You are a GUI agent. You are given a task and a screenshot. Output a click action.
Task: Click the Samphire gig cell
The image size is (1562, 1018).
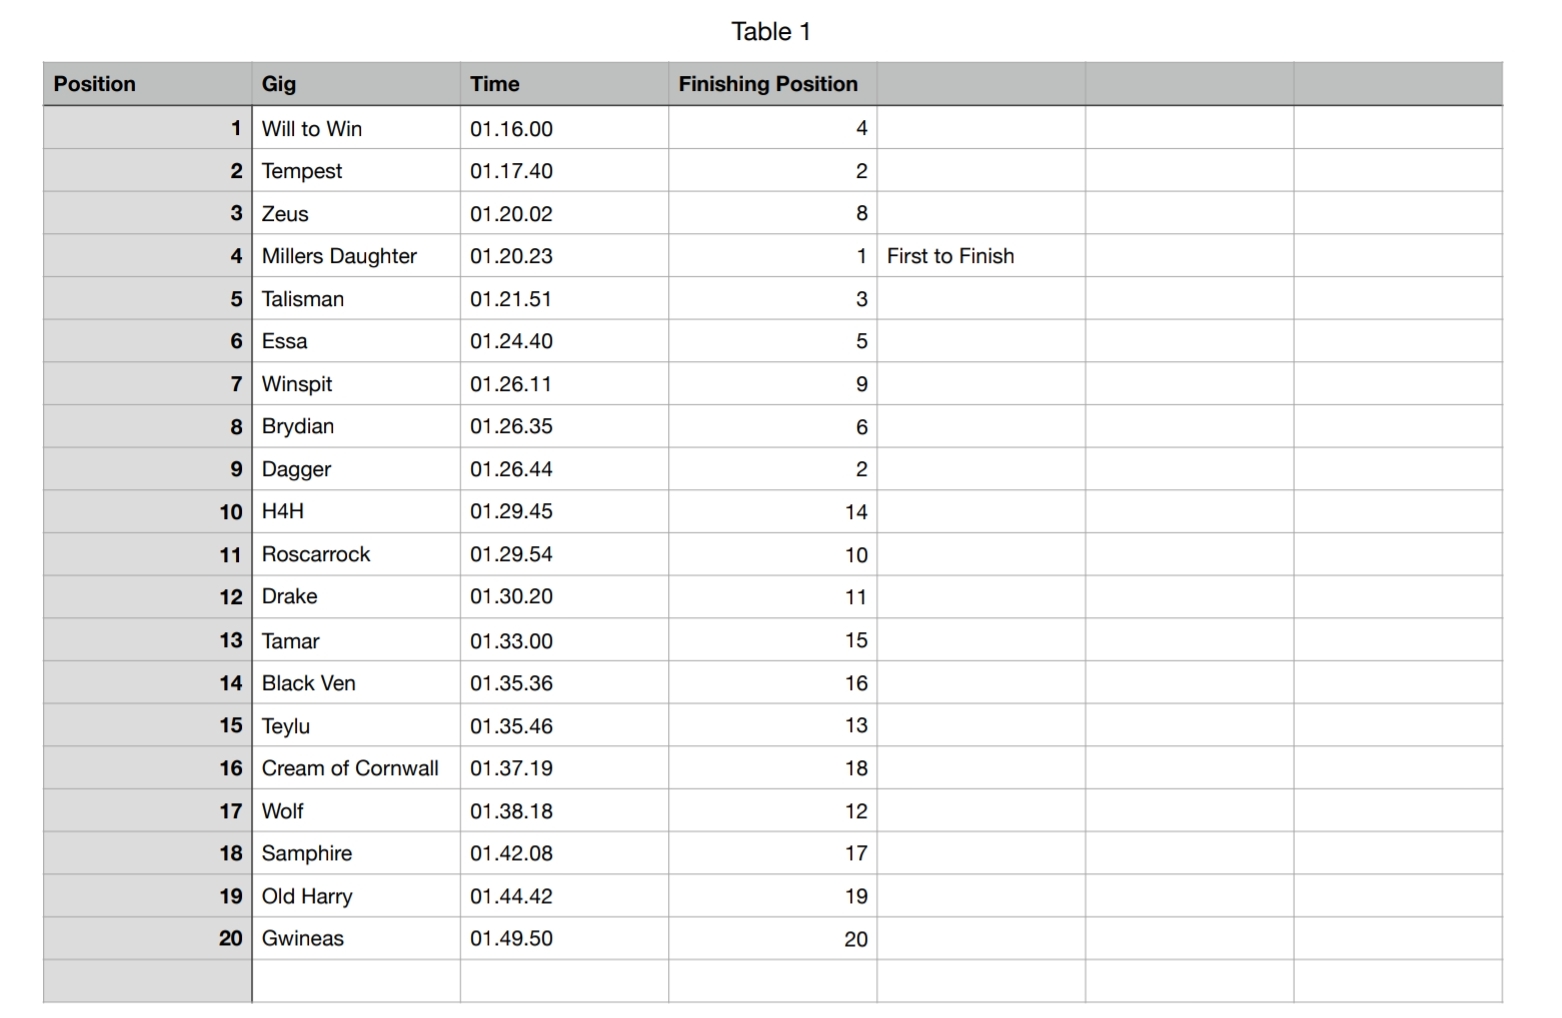pos(356,853)
